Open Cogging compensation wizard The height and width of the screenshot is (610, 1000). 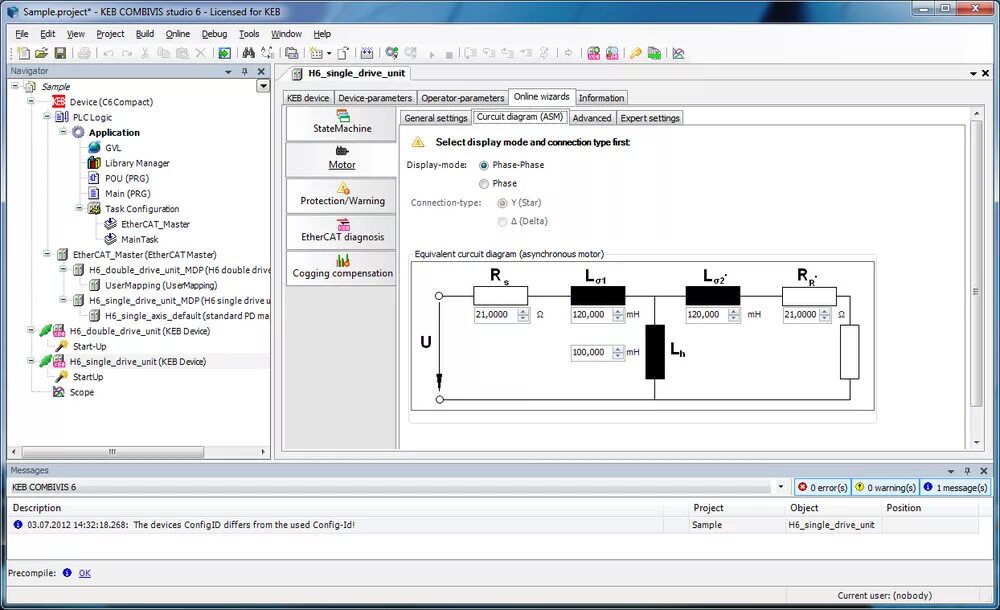click(342, 267)
